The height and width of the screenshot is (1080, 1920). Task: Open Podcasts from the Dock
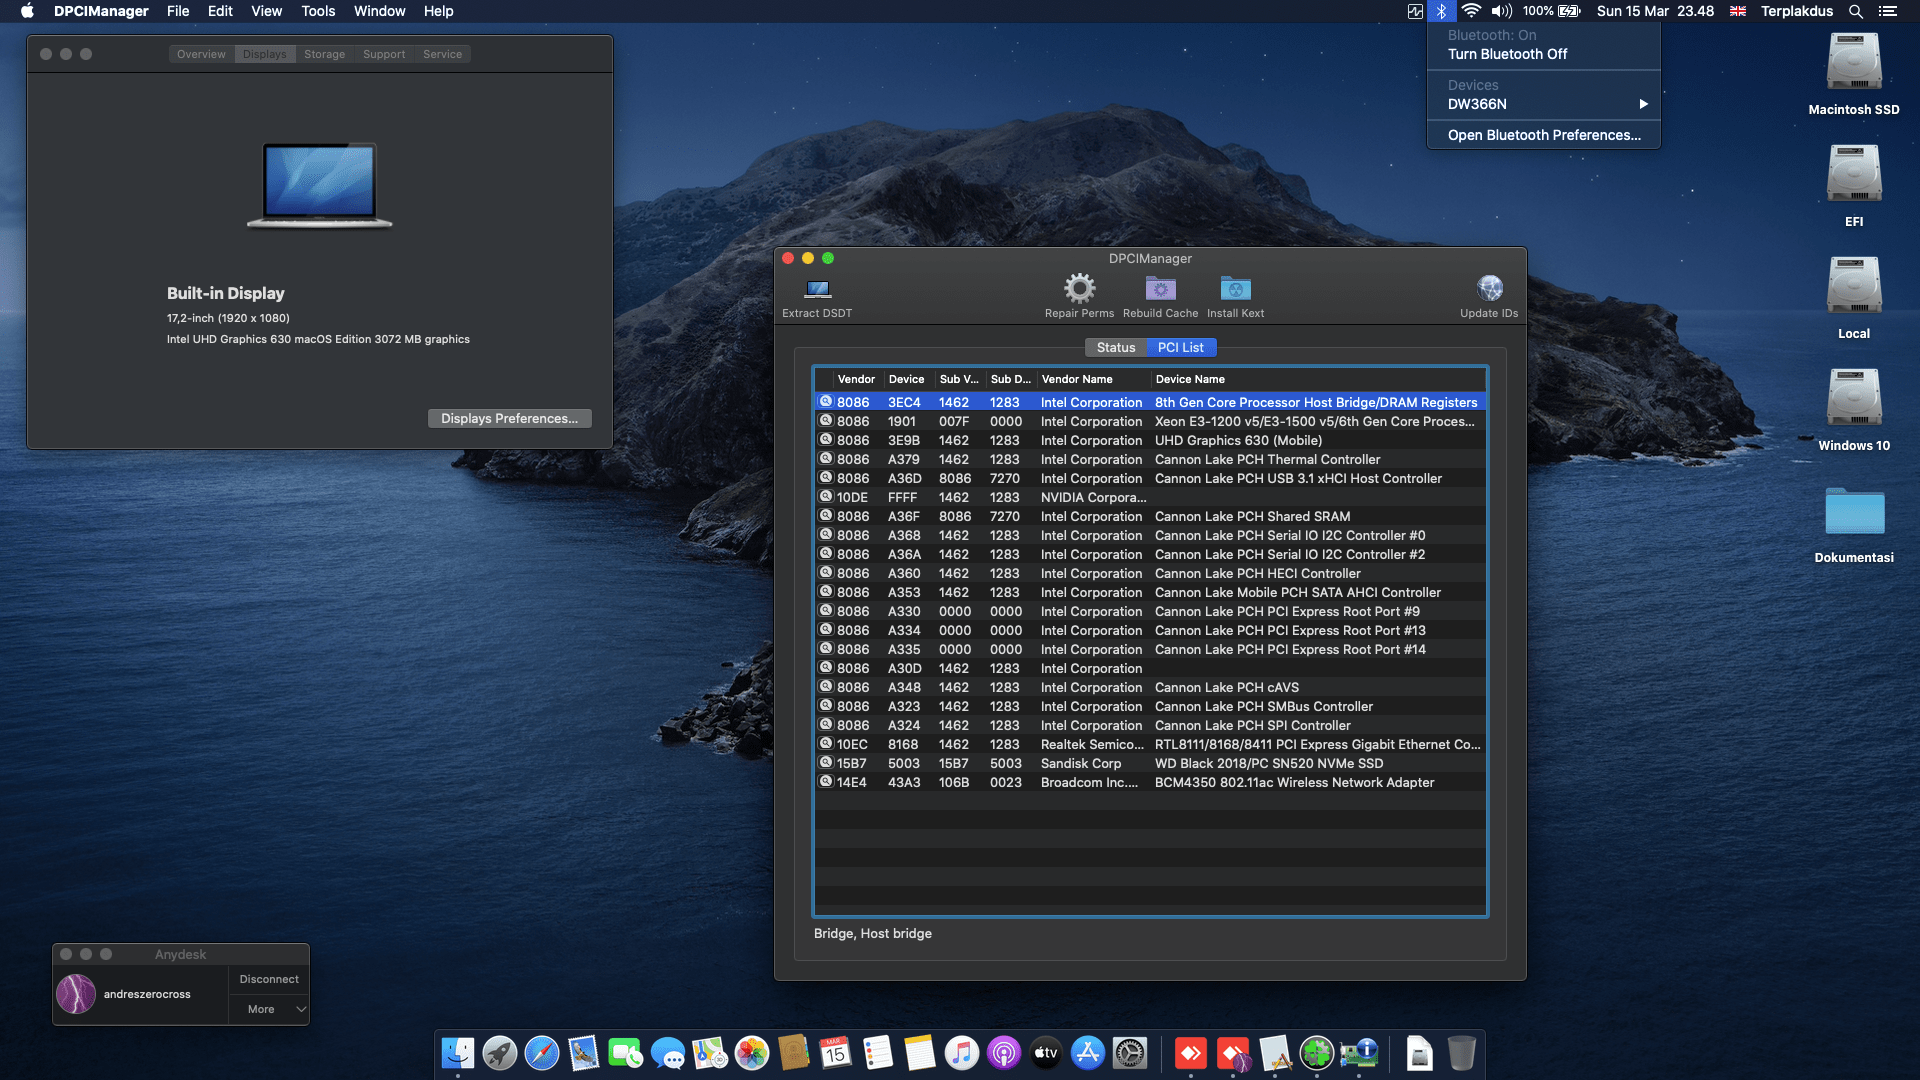(x=1004, y=1053)
